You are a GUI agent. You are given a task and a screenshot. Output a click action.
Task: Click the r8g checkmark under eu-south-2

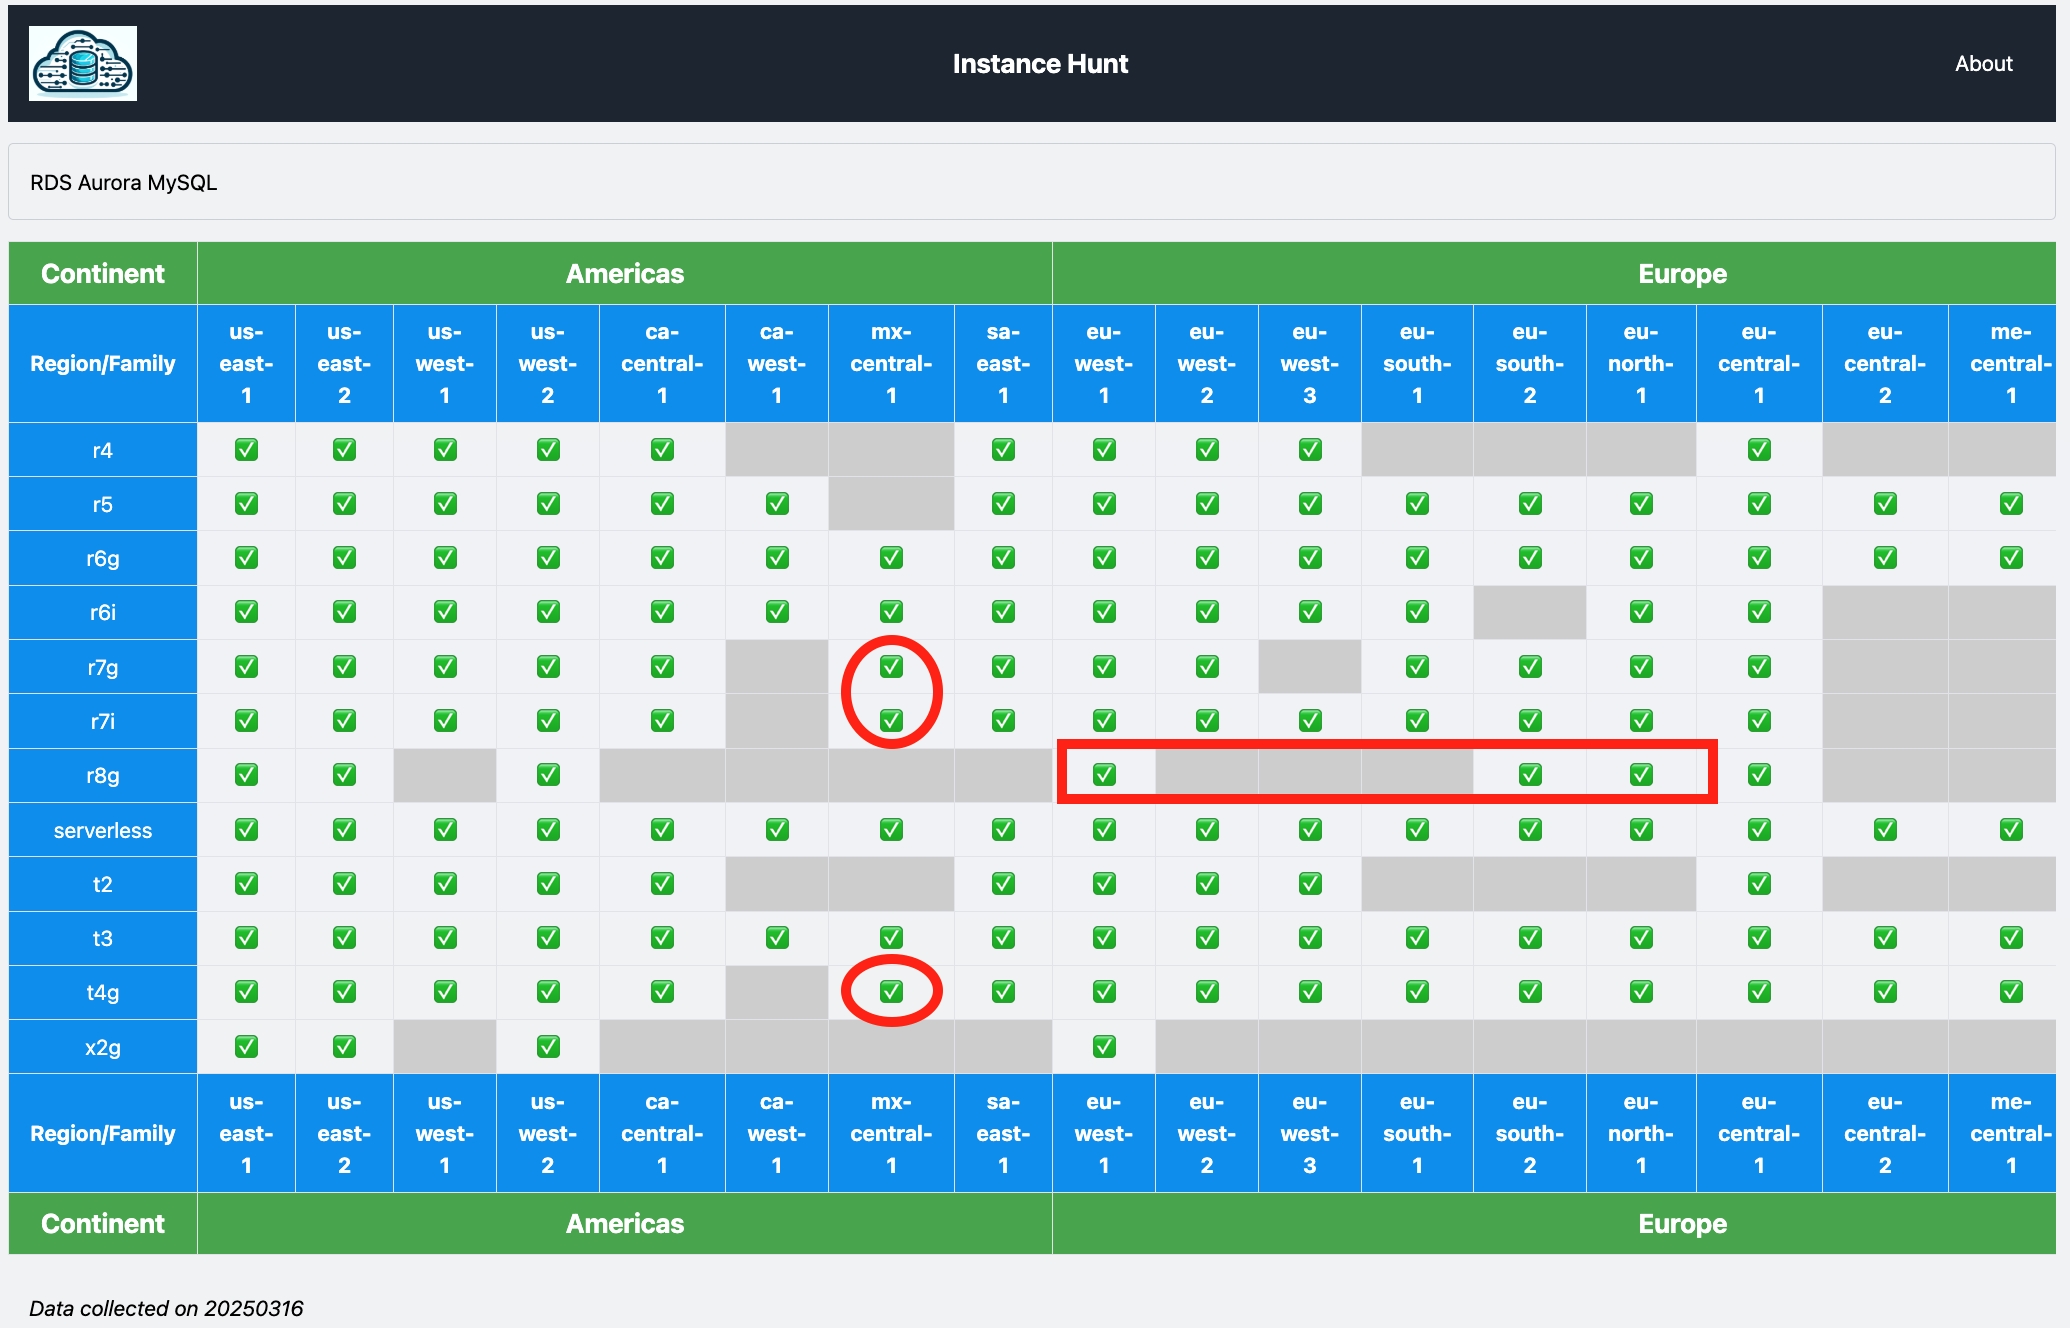pos(1530,774)
